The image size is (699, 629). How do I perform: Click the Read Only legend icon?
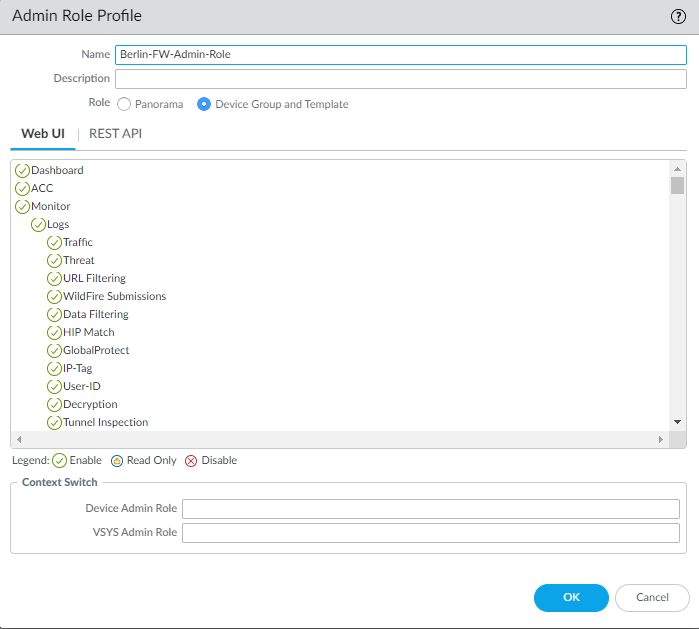coord(117,461)
